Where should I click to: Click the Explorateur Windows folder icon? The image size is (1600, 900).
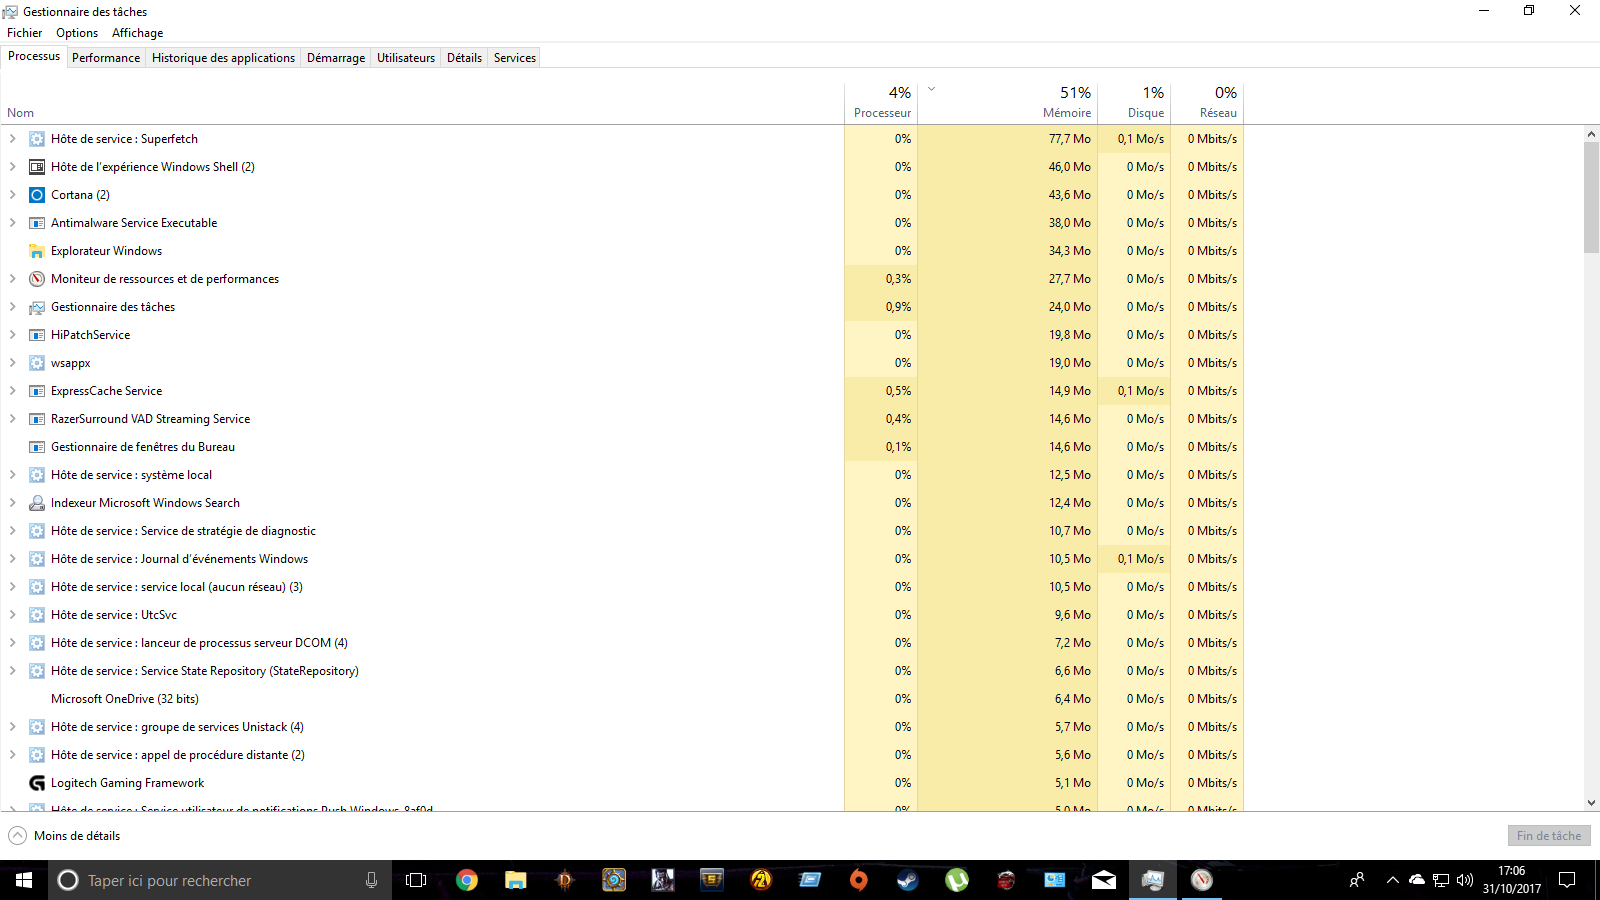tap(37, 251)
